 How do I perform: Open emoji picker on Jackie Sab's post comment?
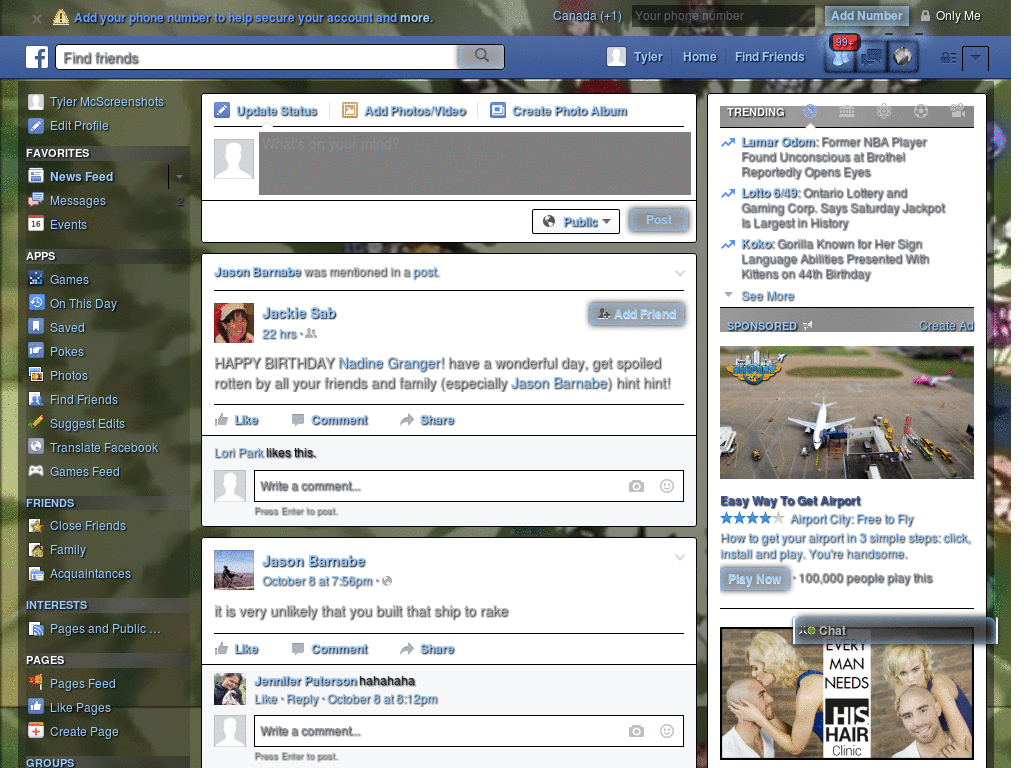[667, 486]
